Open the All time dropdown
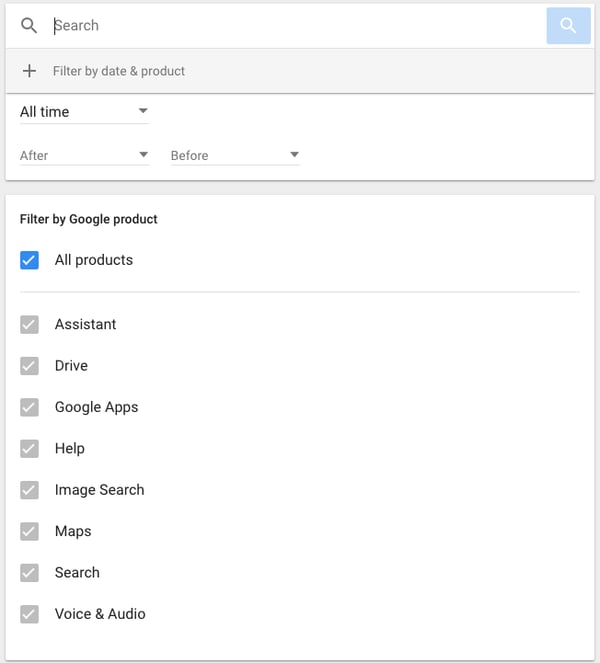This screenshot has width=600, height=663. coord(84,111)
